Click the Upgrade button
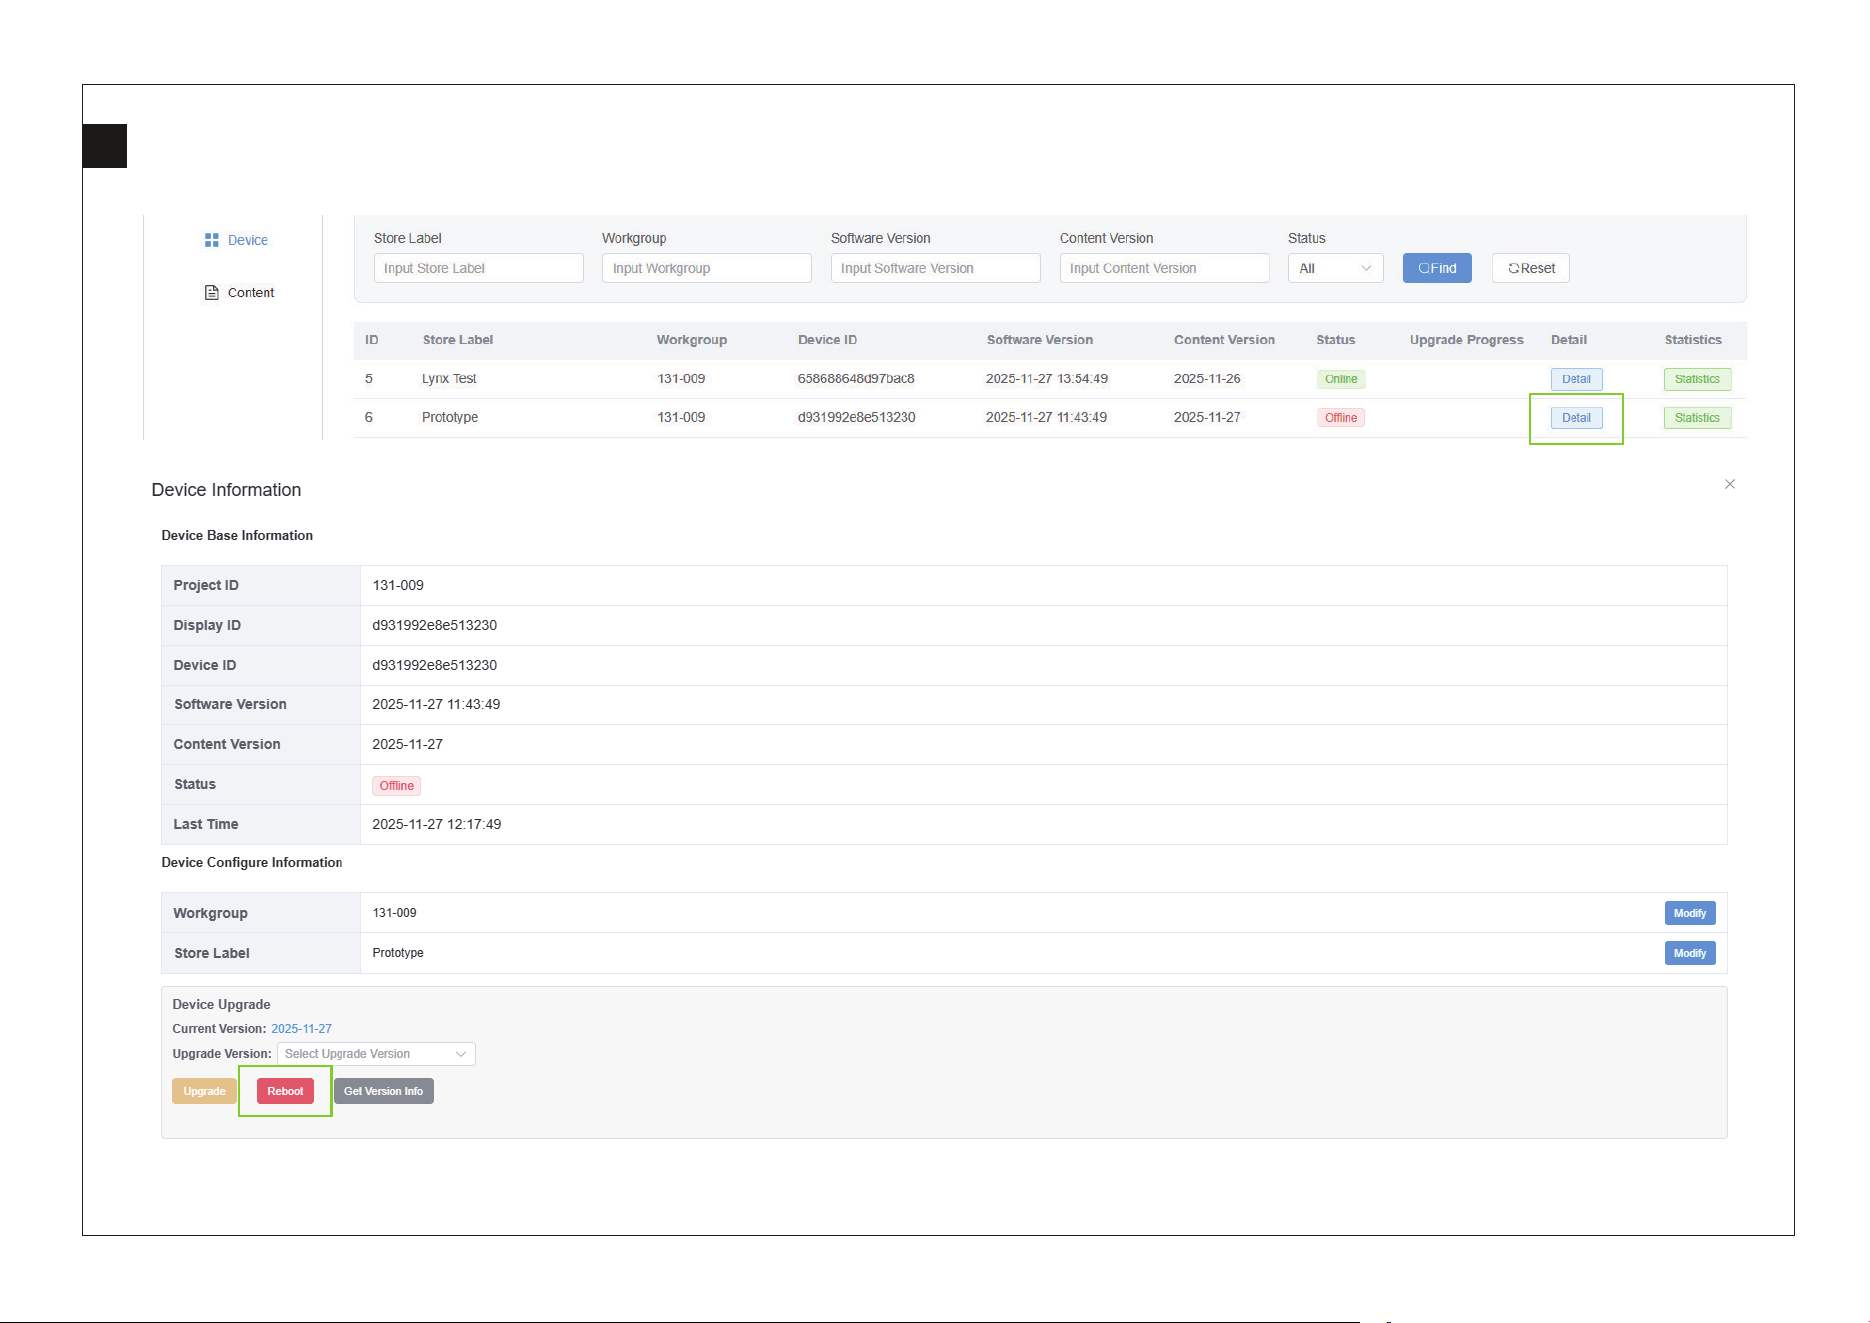1870x1323 pixels. (204, 1091)
